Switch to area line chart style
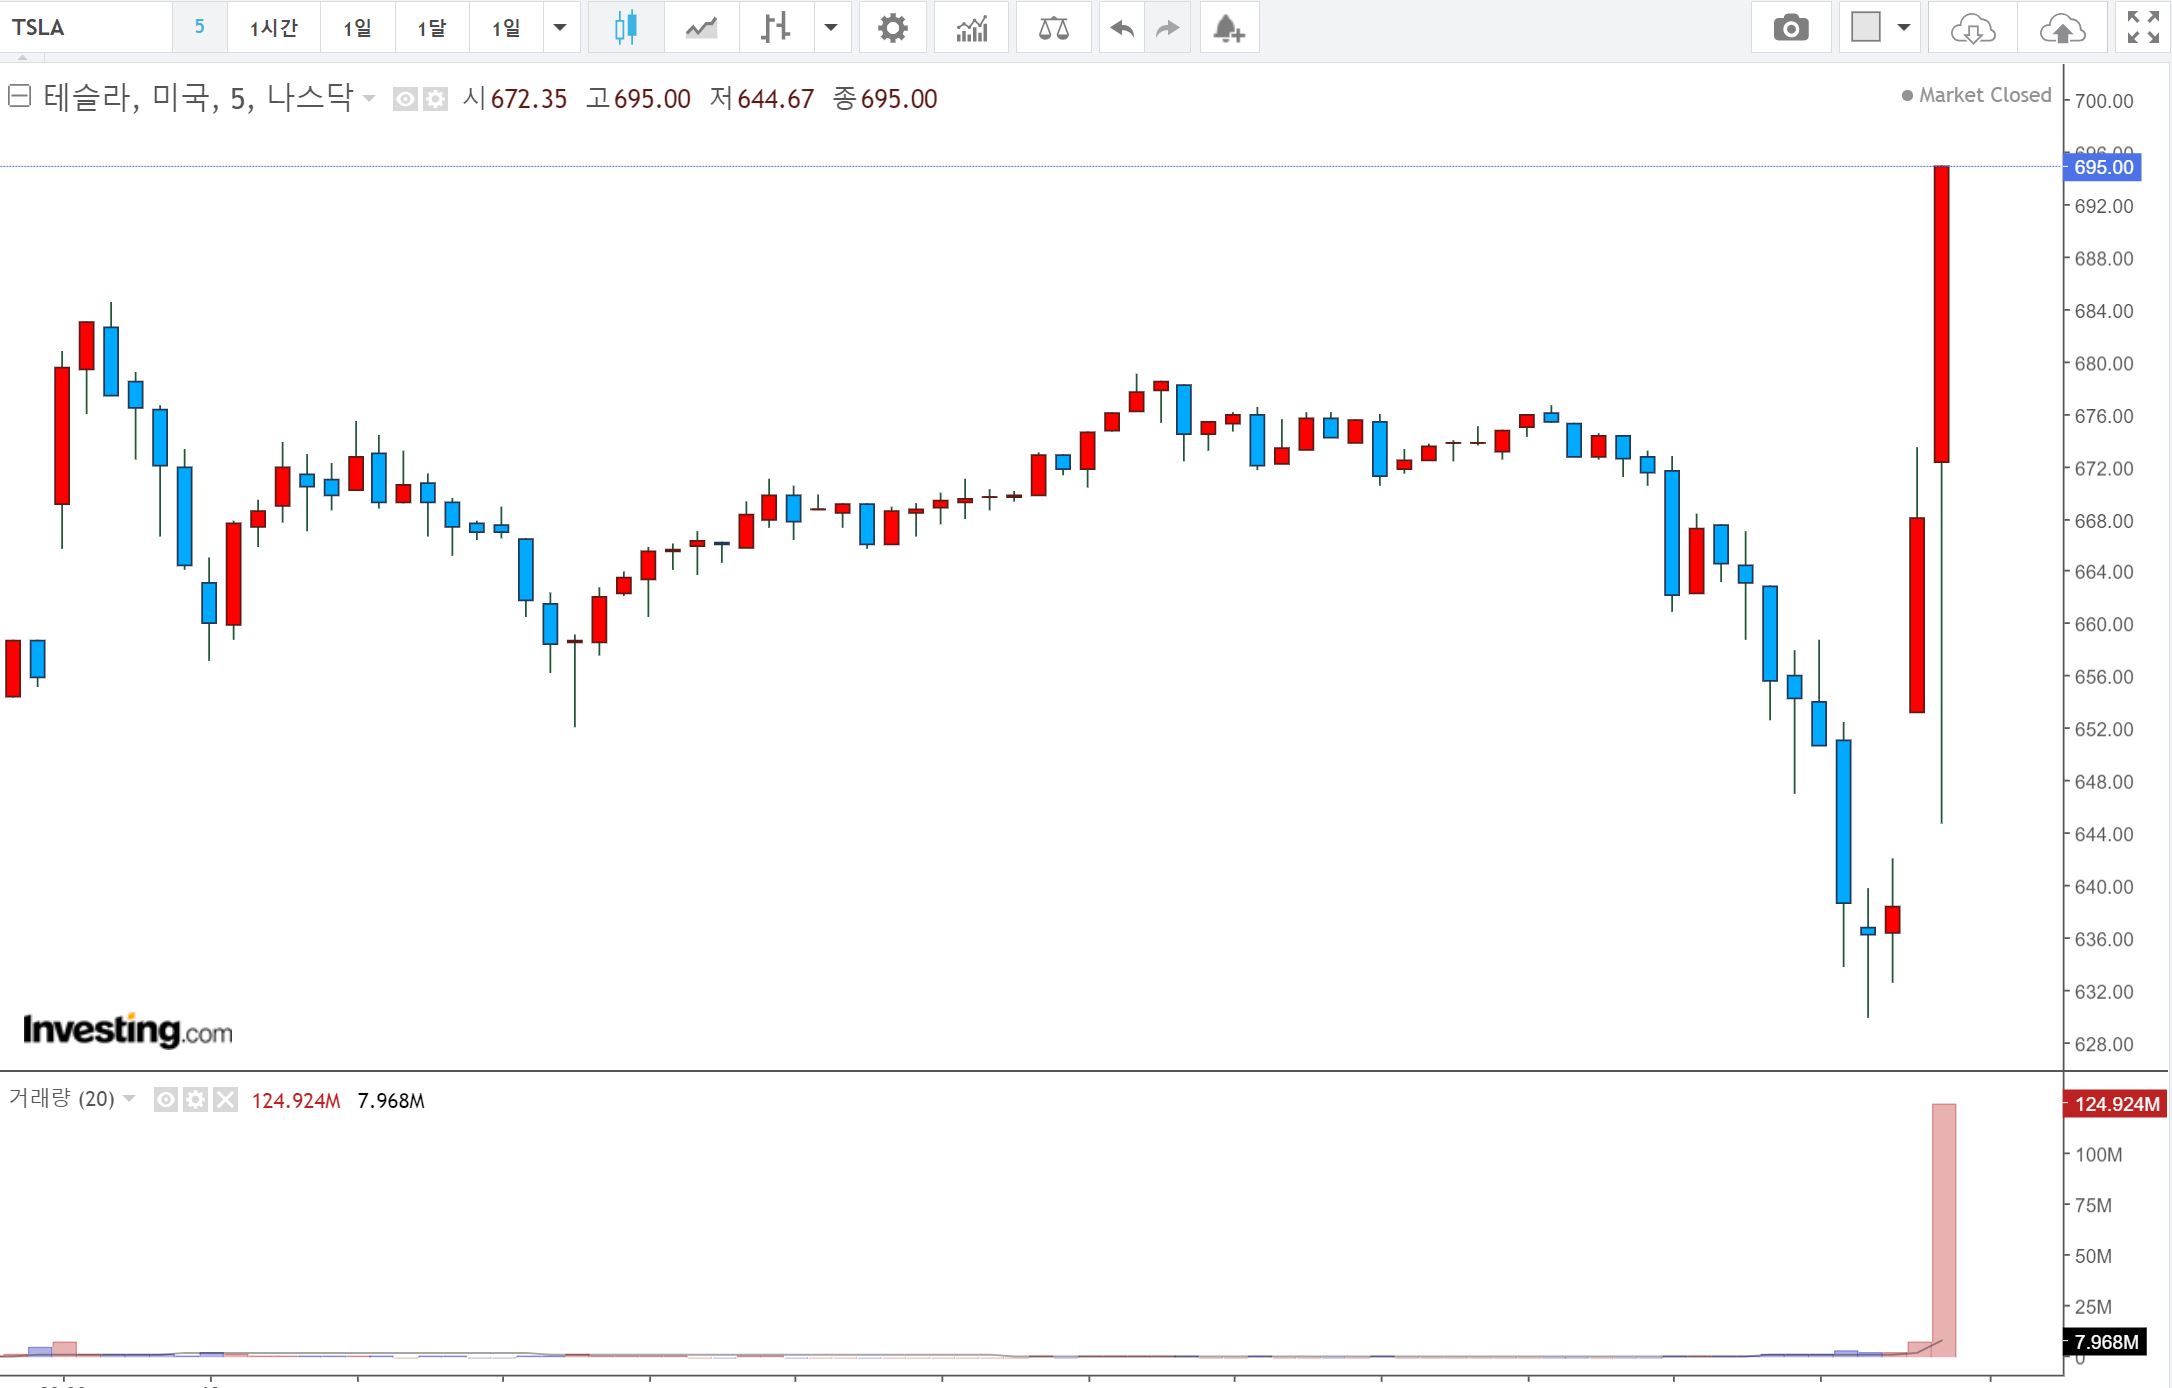This screenshot has width=2172, height=1388. tap(701, 27)
